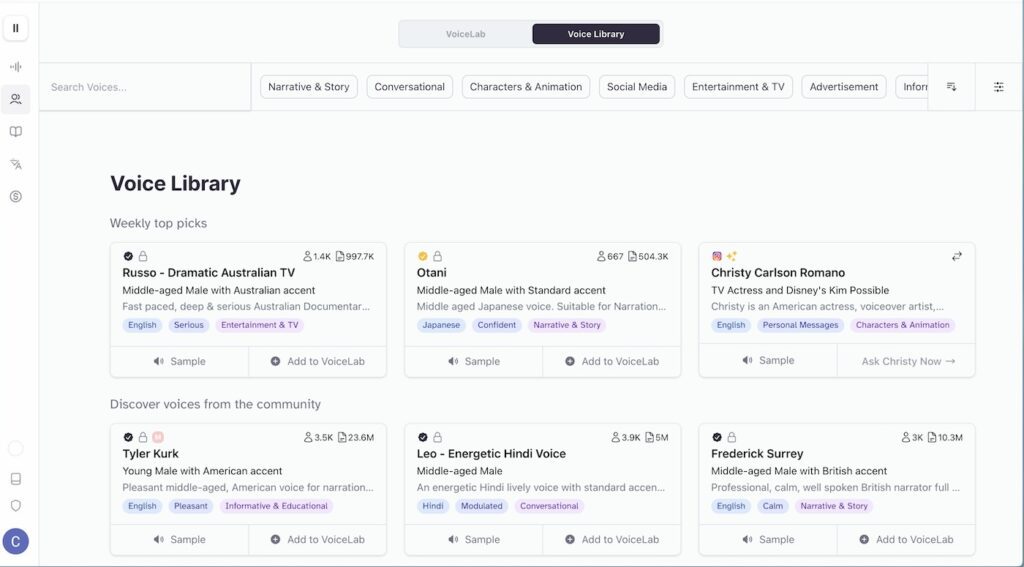The height and width of the screenshot is (567, 1024).
Task: Add Russo voice to VoiceLab
Action: [317, 361]
